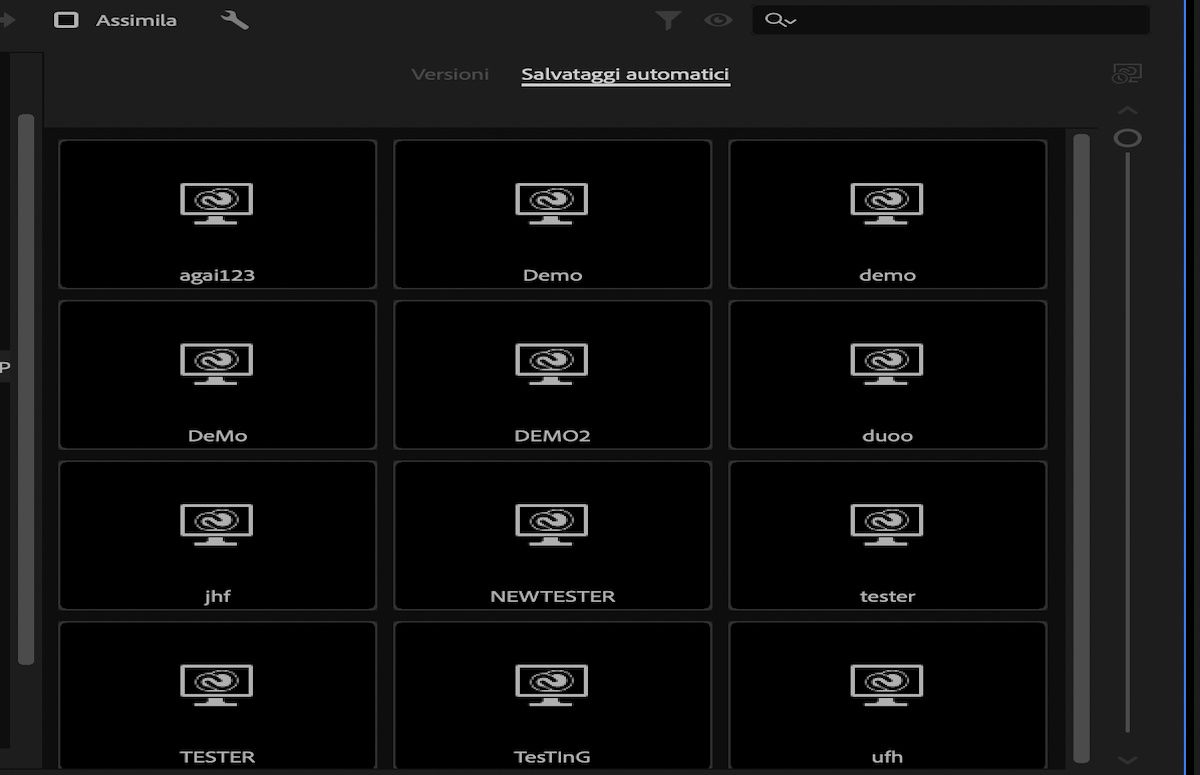Toggle the eye visibility filter icon
The height and width of the screenshot is (775, 1200).
click(x=718, y=20)
